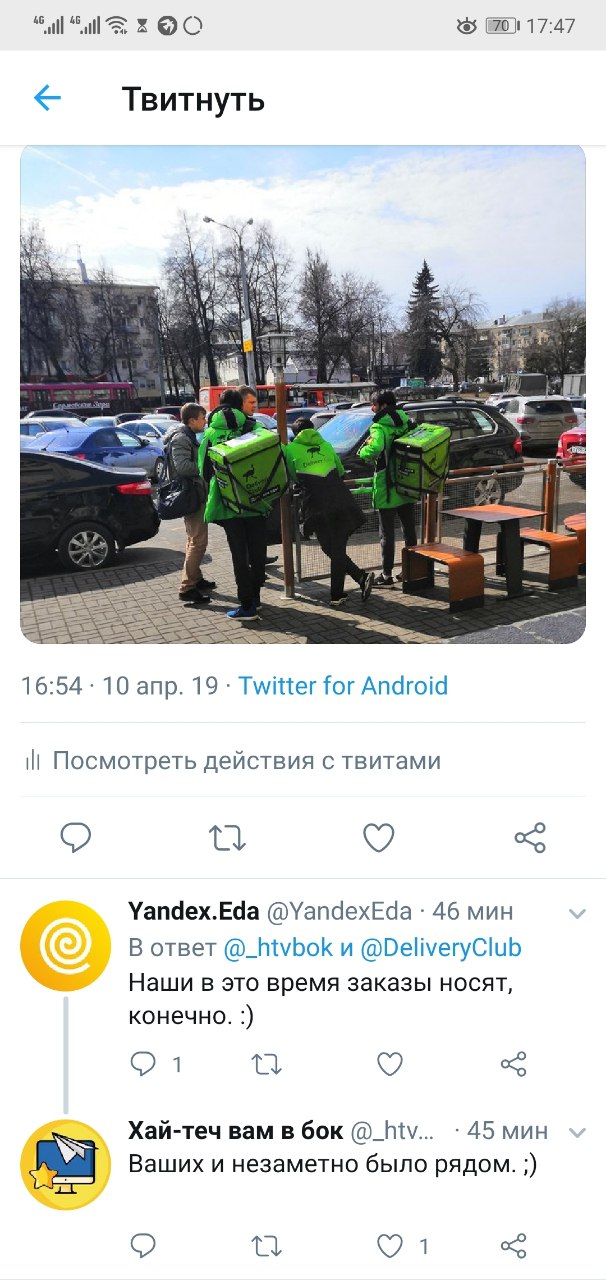Like the main tweet with heart

[x=378, y=838]
